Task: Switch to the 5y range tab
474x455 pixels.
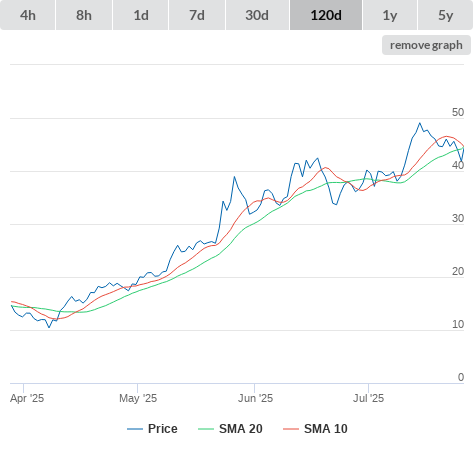Action: click(445, 15)
